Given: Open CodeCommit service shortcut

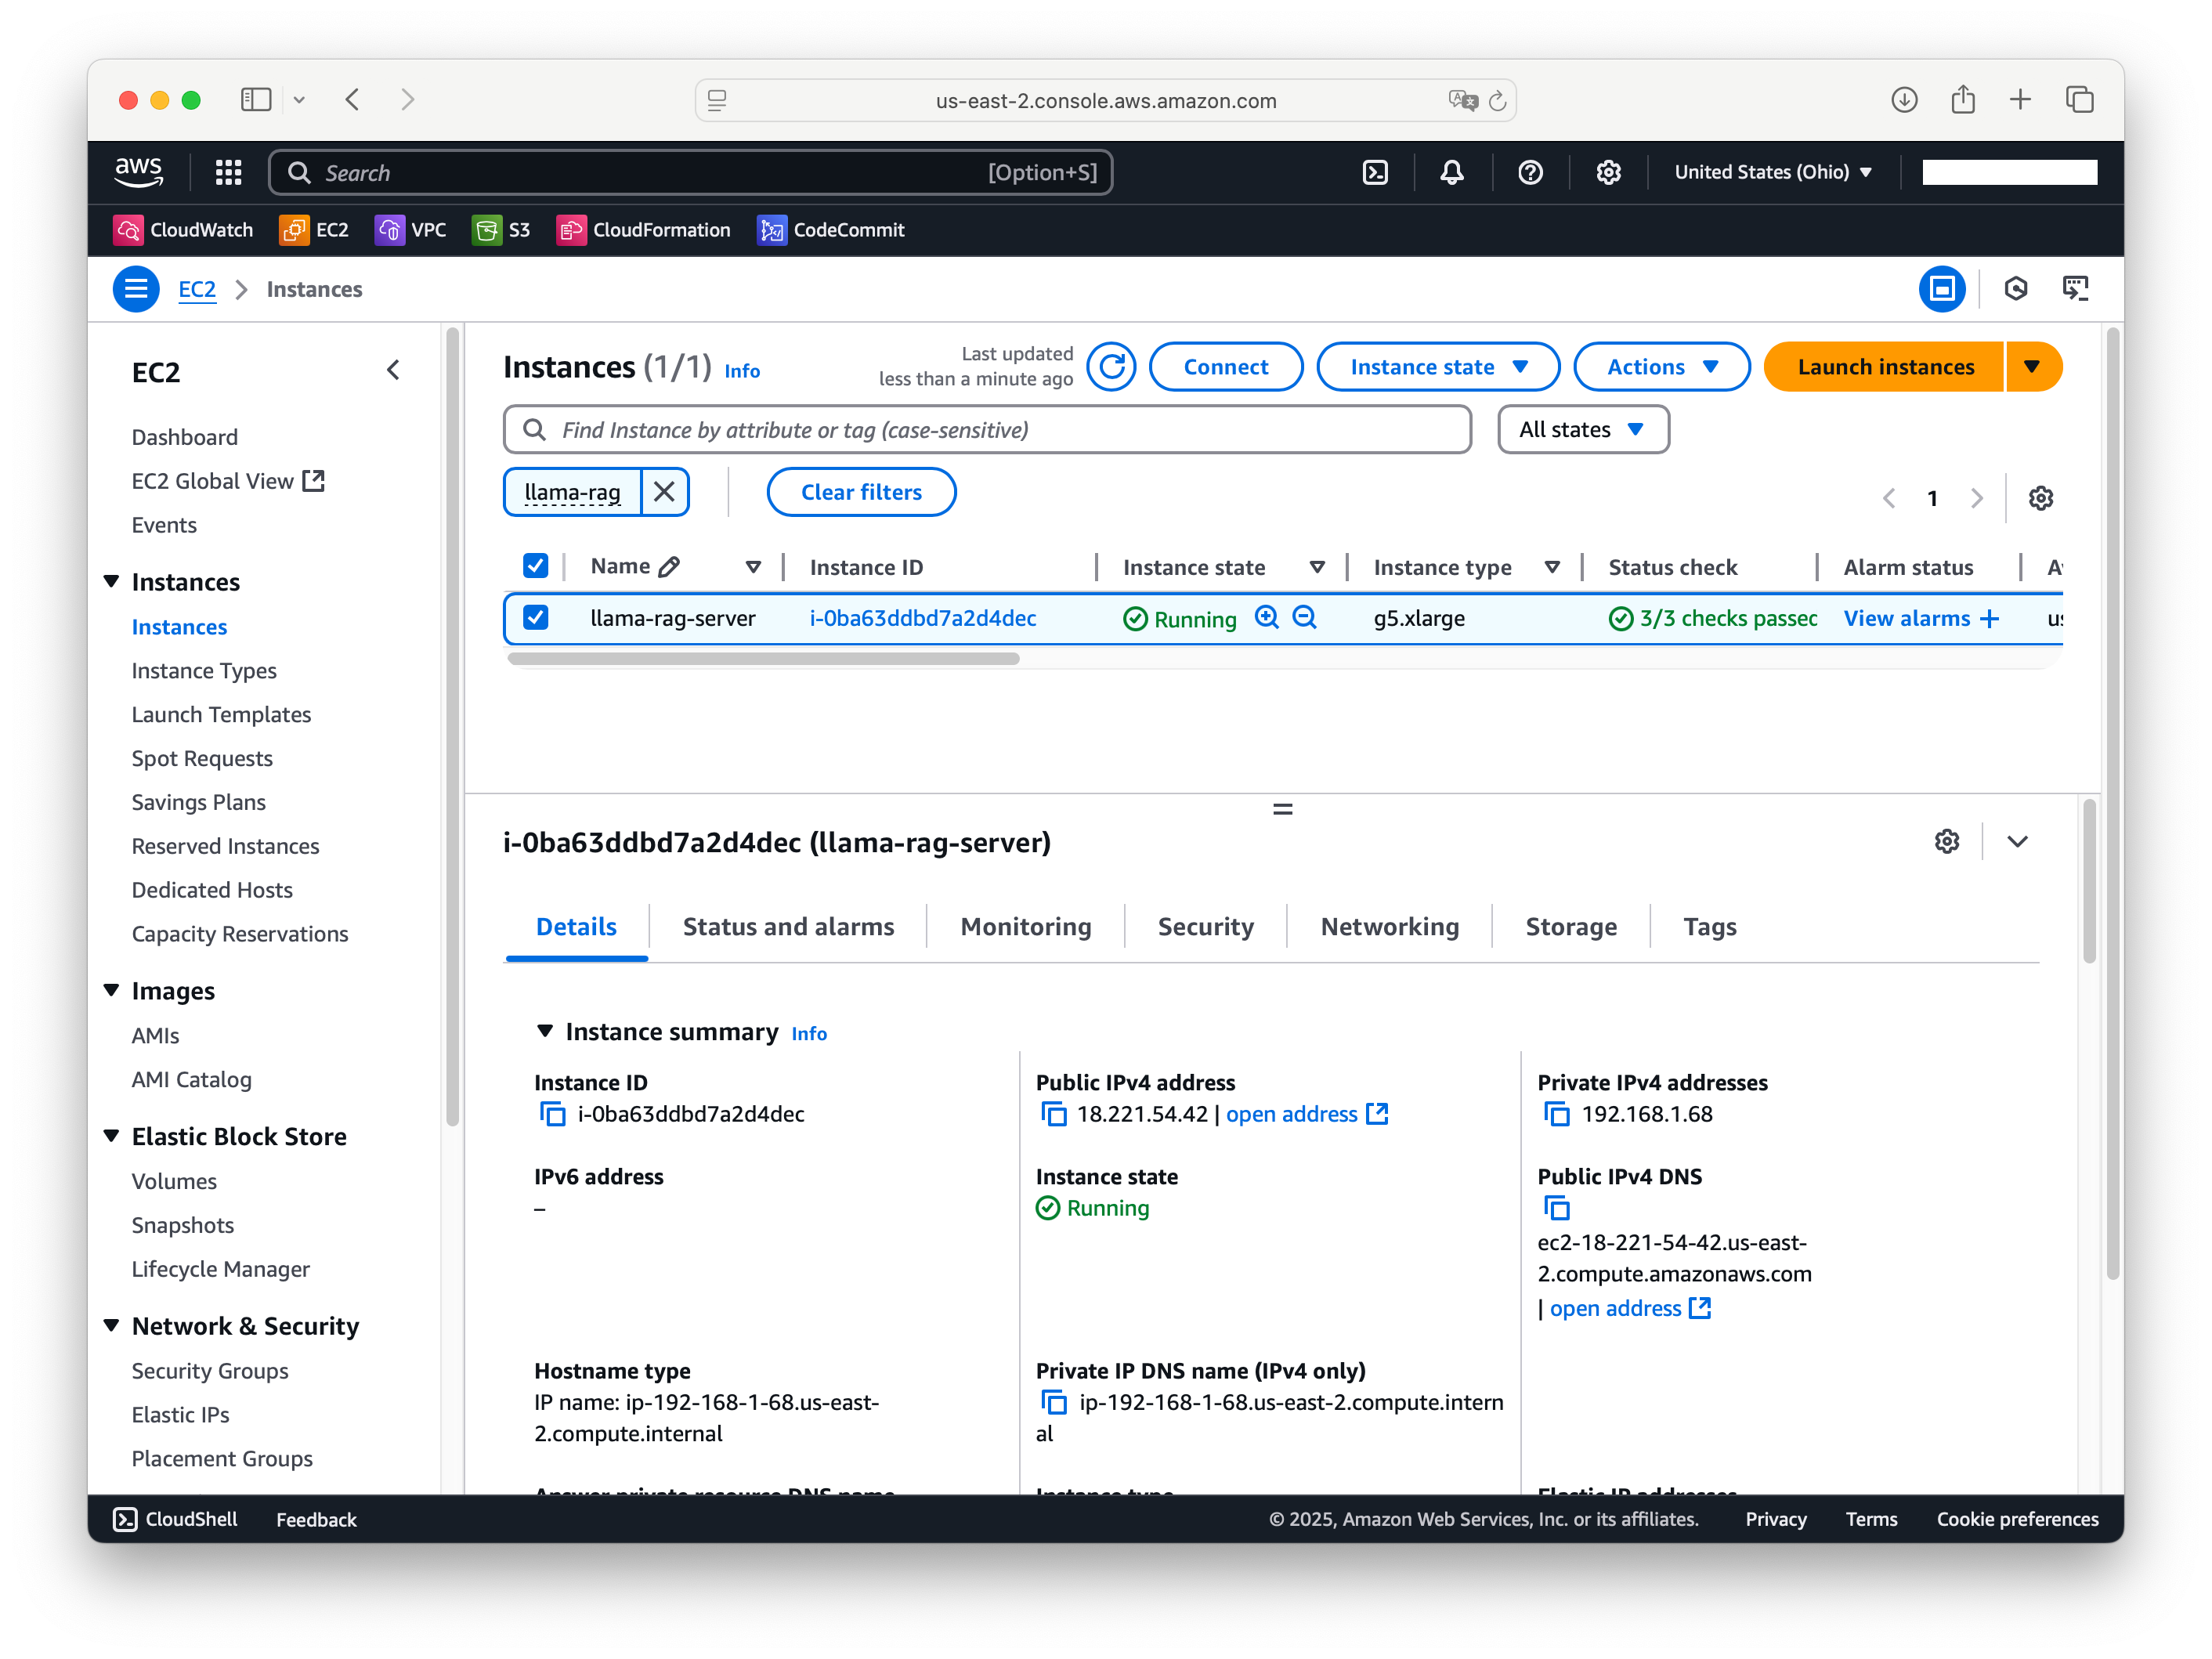Looking at the screenshot, I should point(831,230).
